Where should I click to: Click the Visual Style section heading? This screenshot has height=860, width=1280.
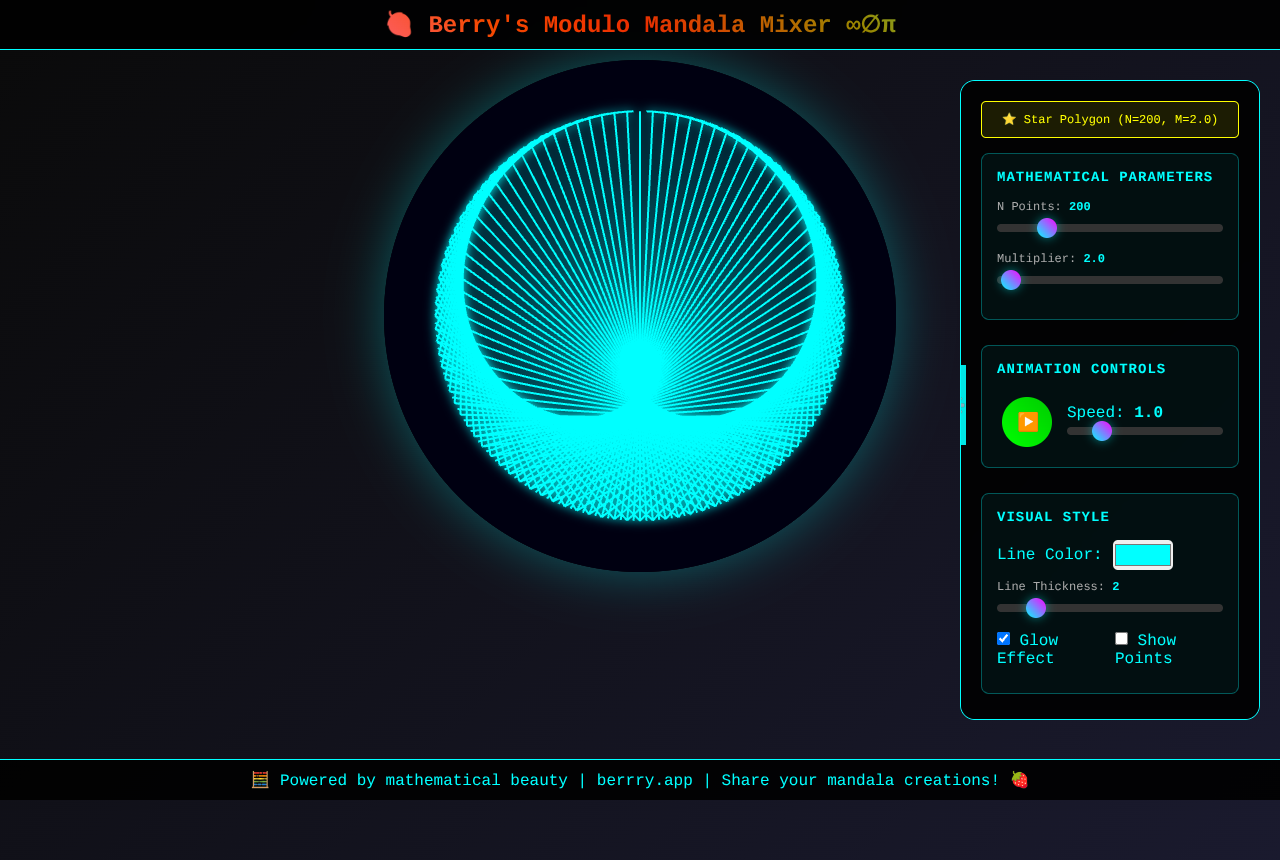pos(1053,517)
